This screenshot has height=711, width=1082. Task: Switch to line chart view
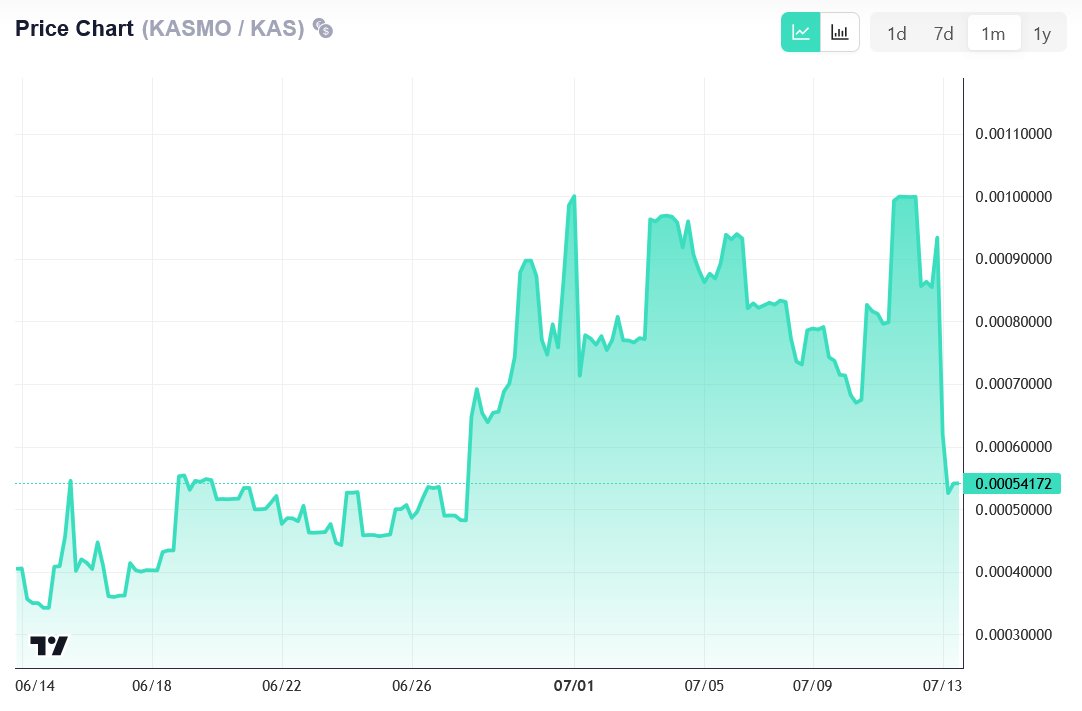[800, 32]
